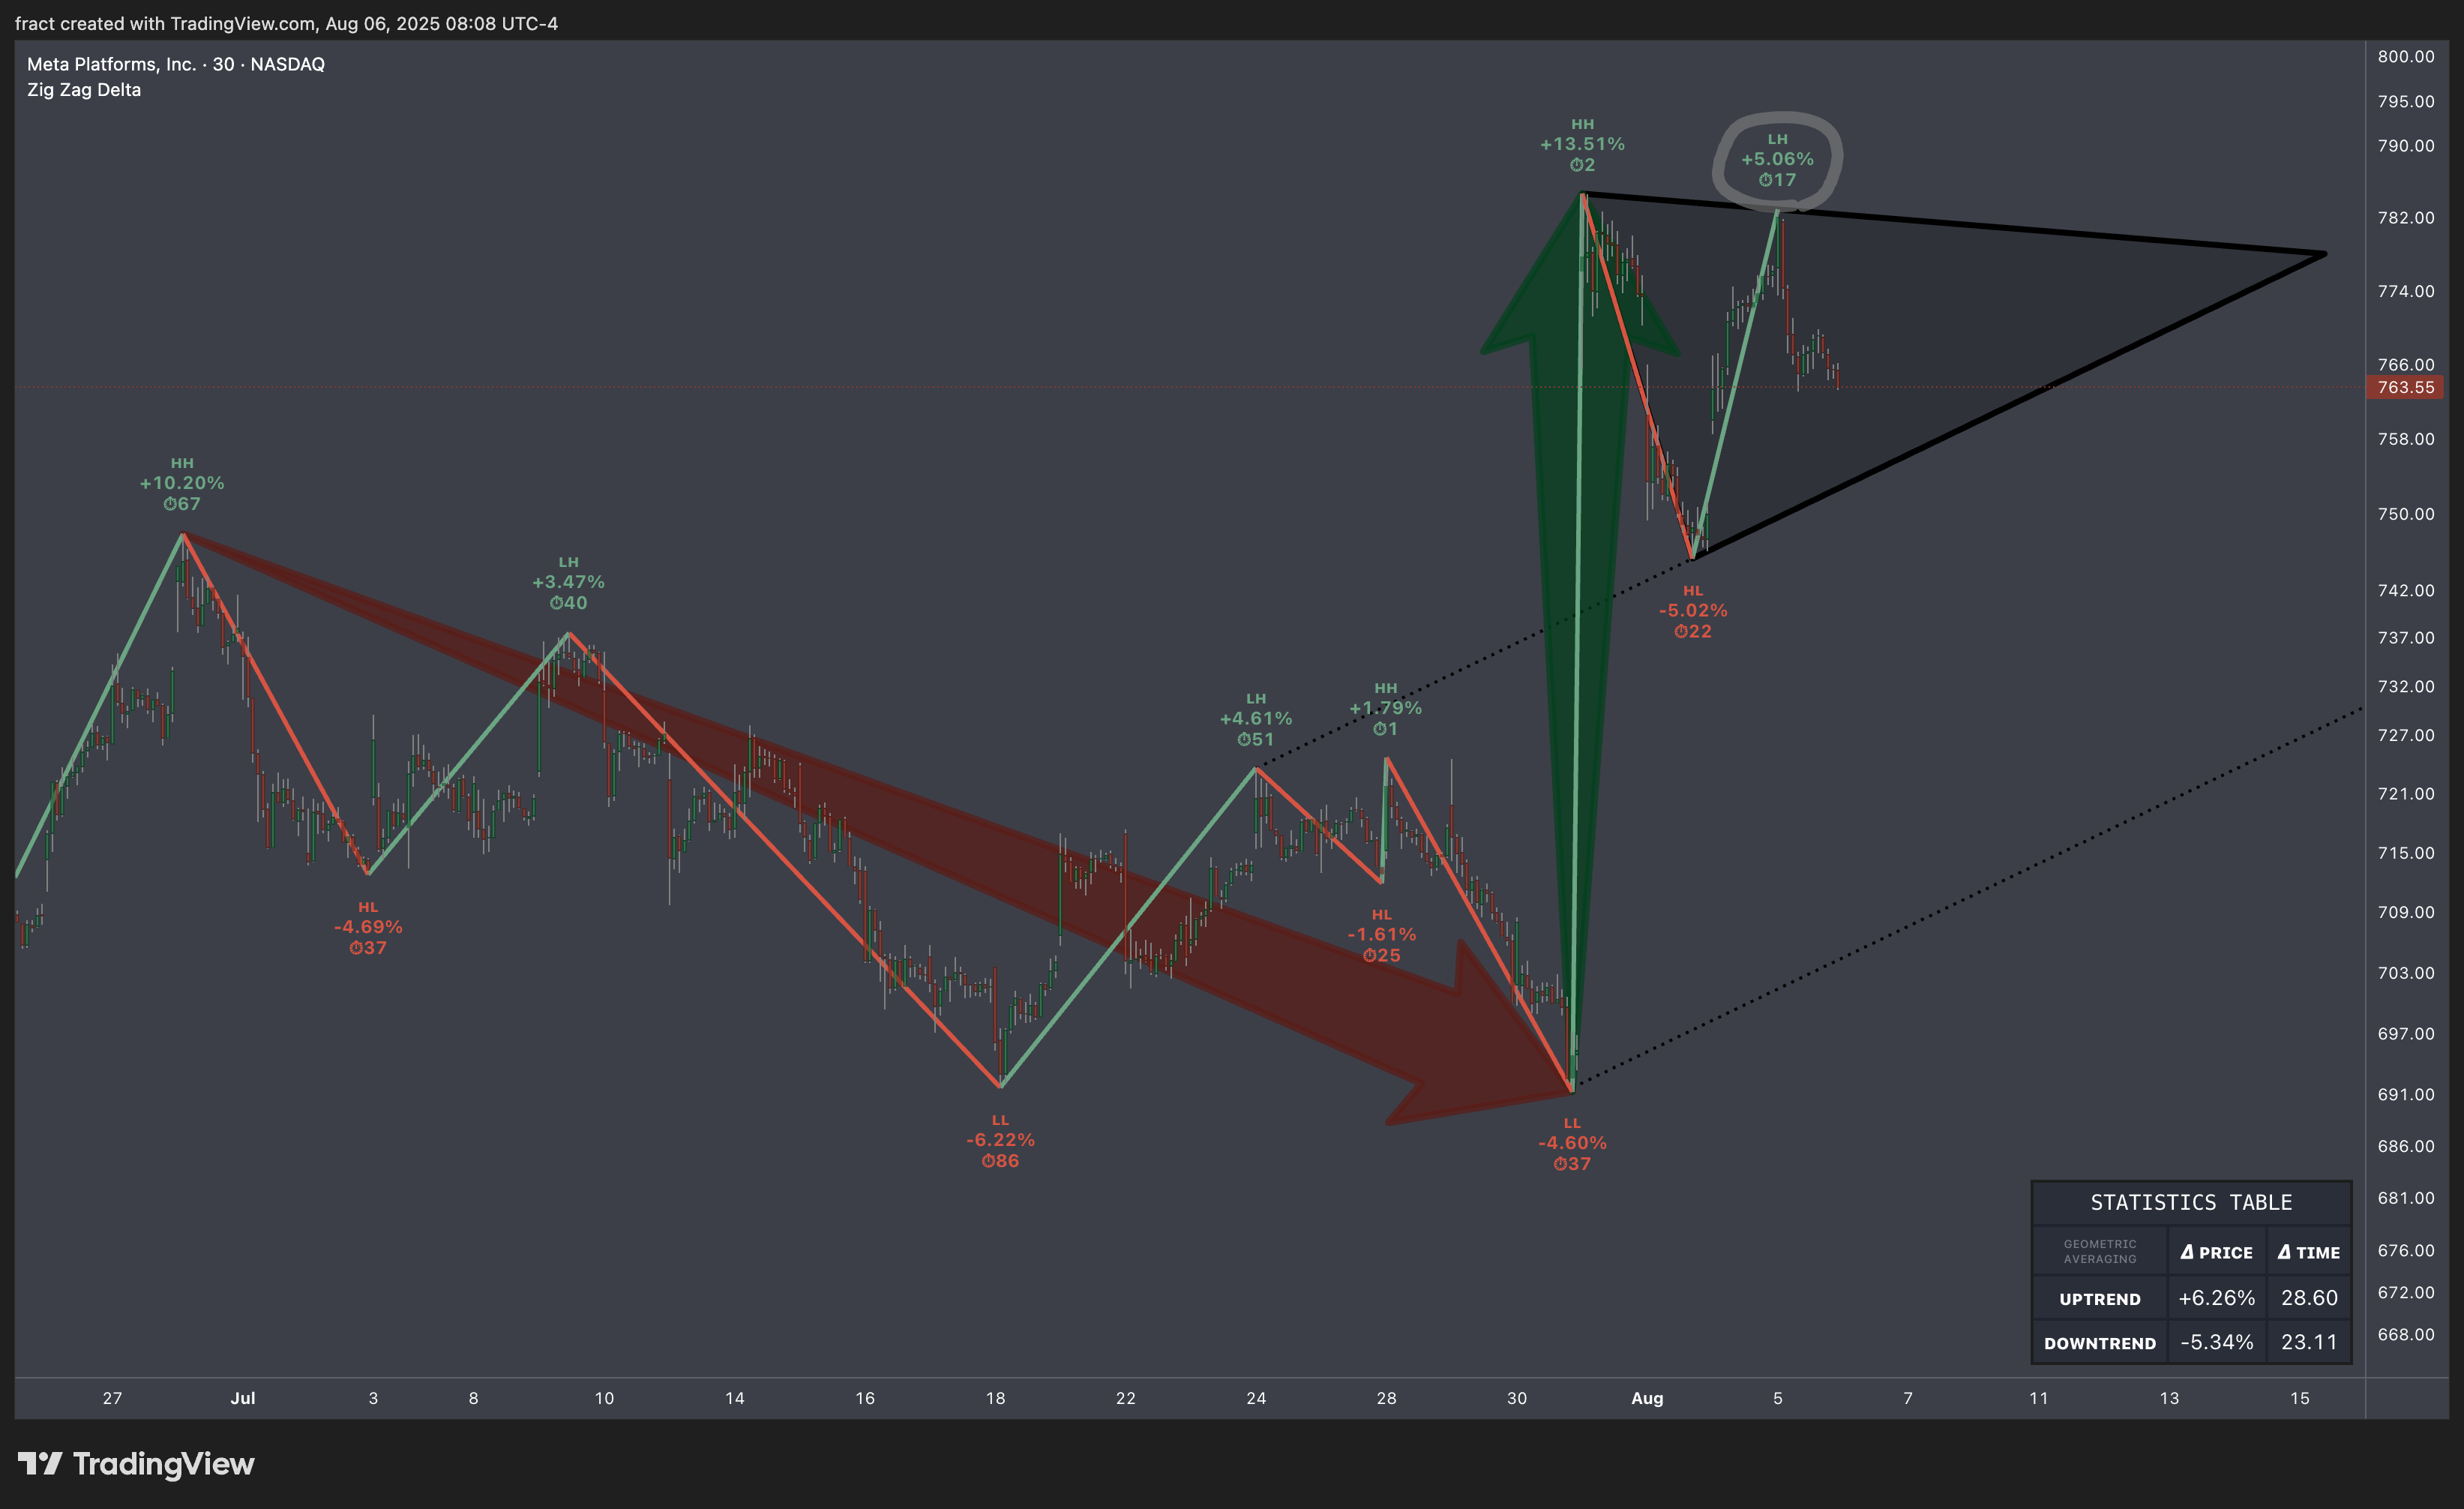Click the HL -5.02% swing label

point(1693,611)
